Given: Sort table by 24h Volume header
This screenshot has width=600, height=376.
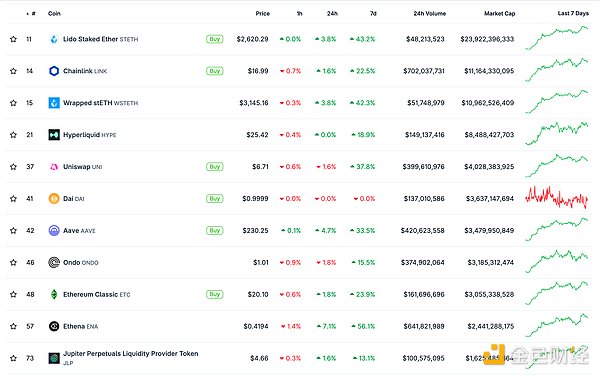Looking at the screenshot, I should 429,13.
